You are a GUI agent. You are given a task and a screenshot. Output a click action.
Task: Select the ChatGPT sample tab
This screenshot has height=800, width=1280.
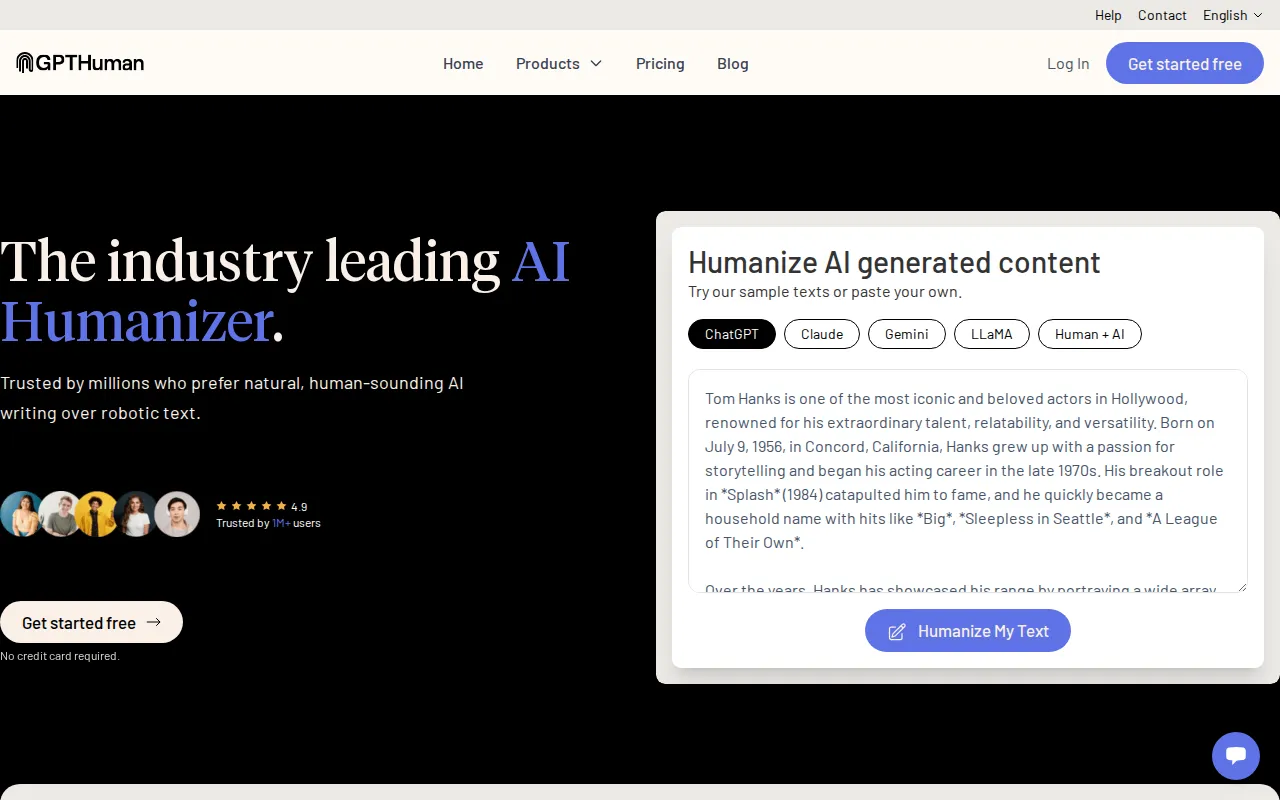732,334
